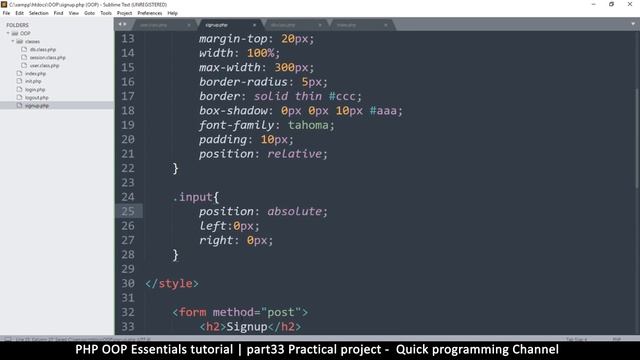The image size is (640, 360).
Task: Click the OOP folder icon
Action: coord(15,33)
